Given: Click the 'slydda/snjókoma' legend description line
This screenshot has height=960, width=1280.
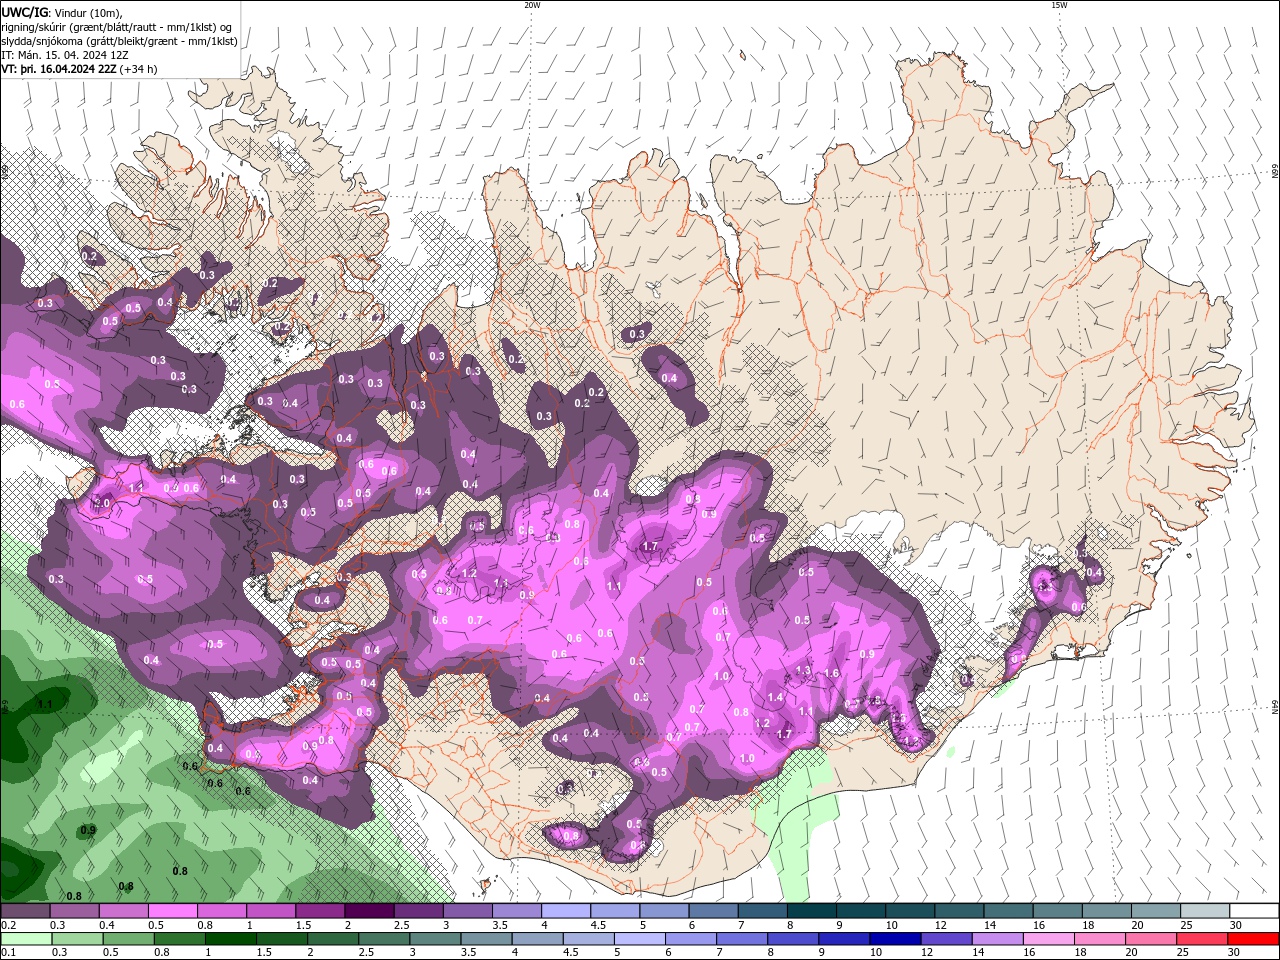Looking at the screenshot, I should 119,41.
